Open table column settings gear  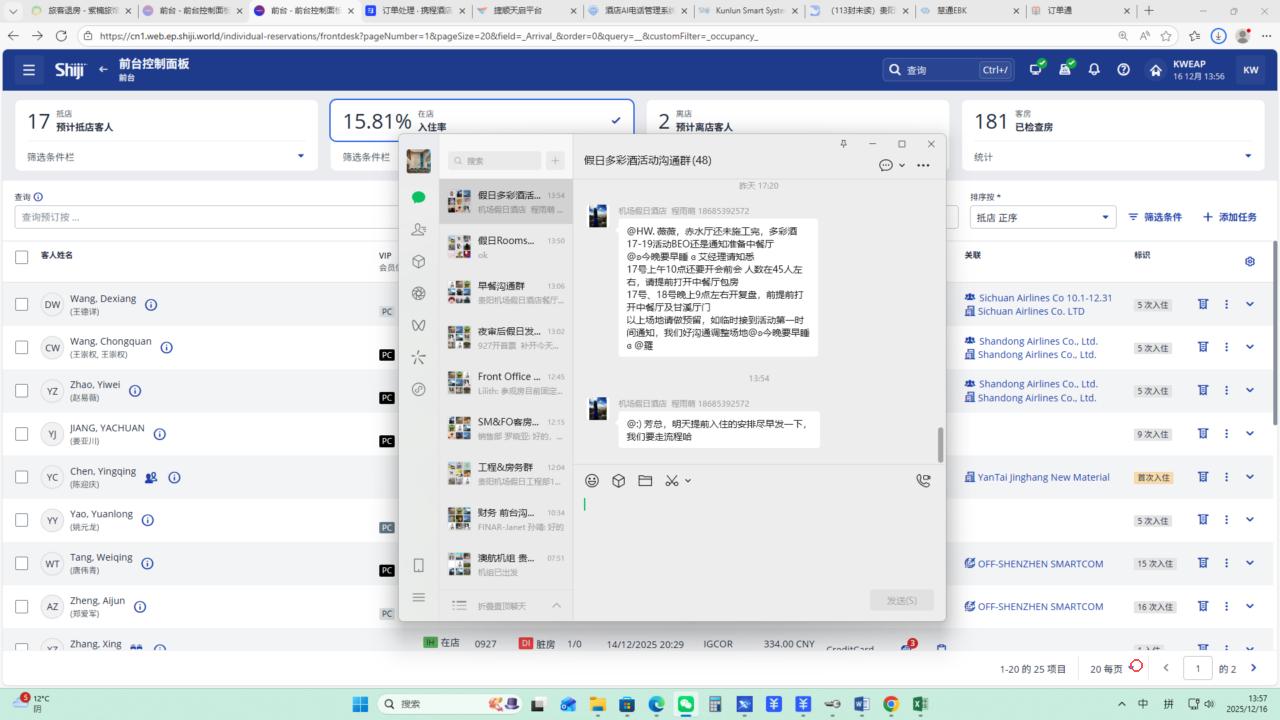pos(1249,261)
